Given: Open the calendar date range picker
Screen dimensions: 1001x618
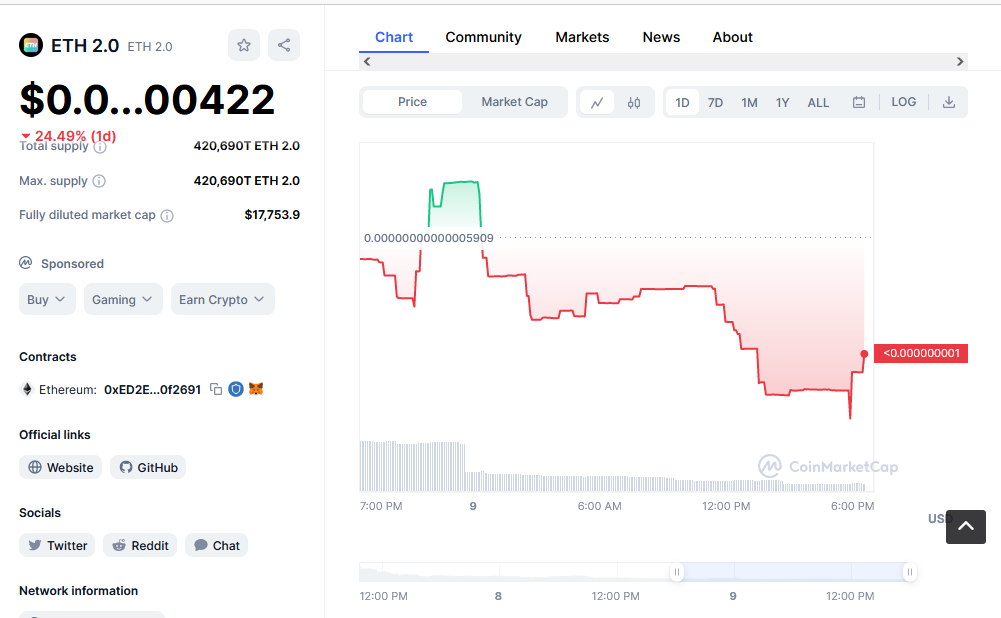Looking at the screenshot, I should point(859,102).
